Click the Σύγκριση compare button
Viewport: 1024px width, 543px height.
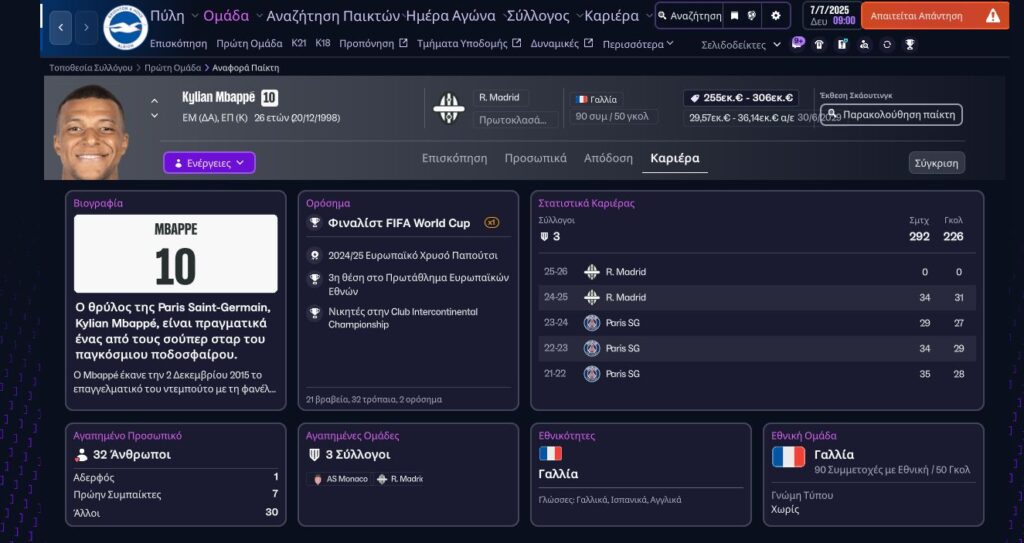click(x=936, y=163)
